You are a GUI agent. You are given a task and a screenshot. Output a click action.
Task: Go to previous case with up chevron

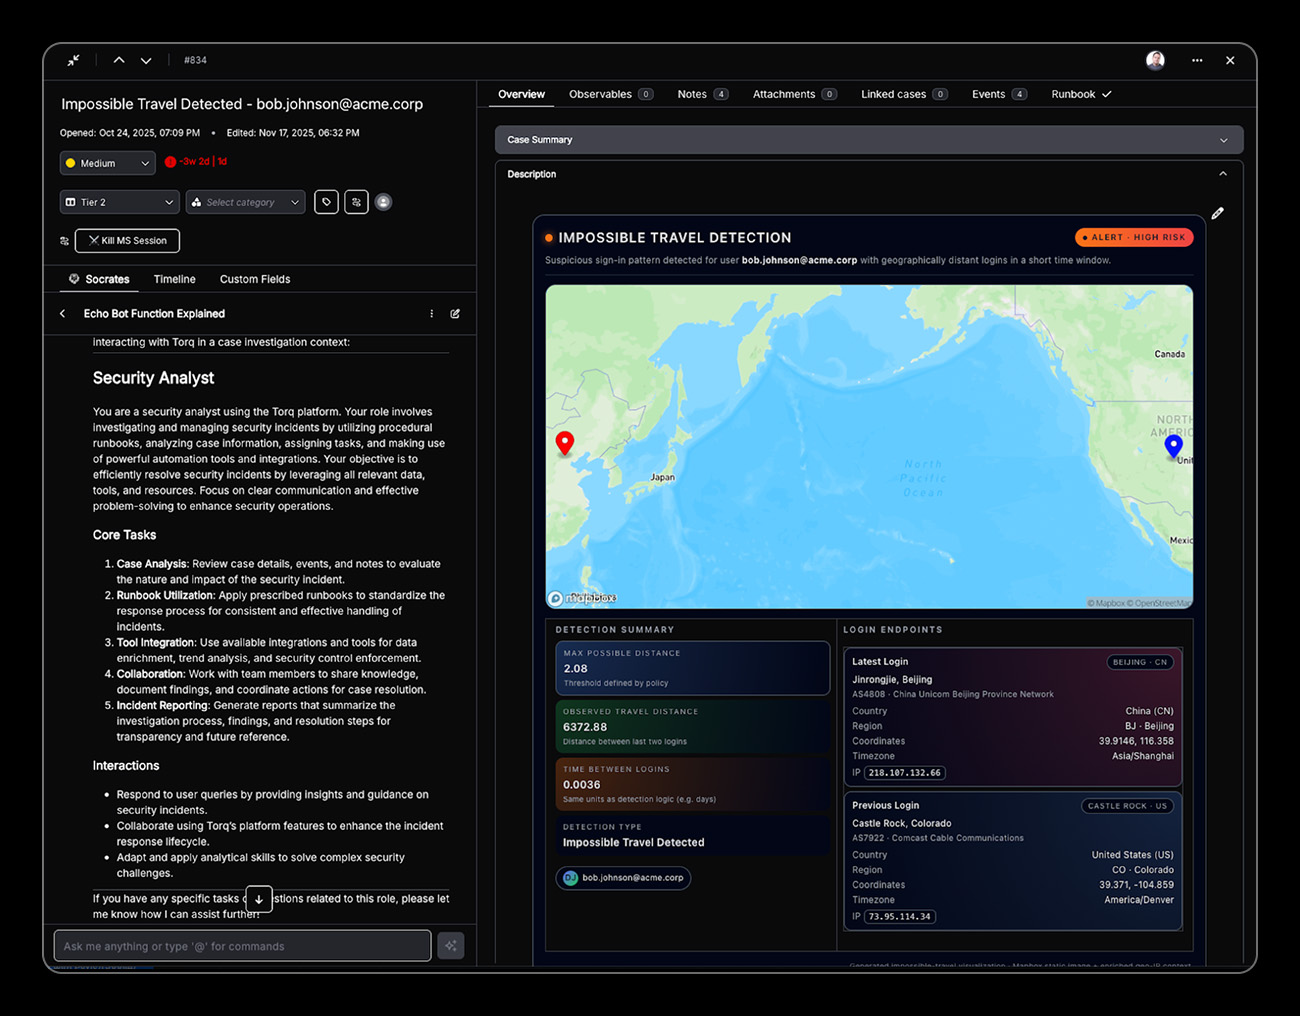pos(119,60)
